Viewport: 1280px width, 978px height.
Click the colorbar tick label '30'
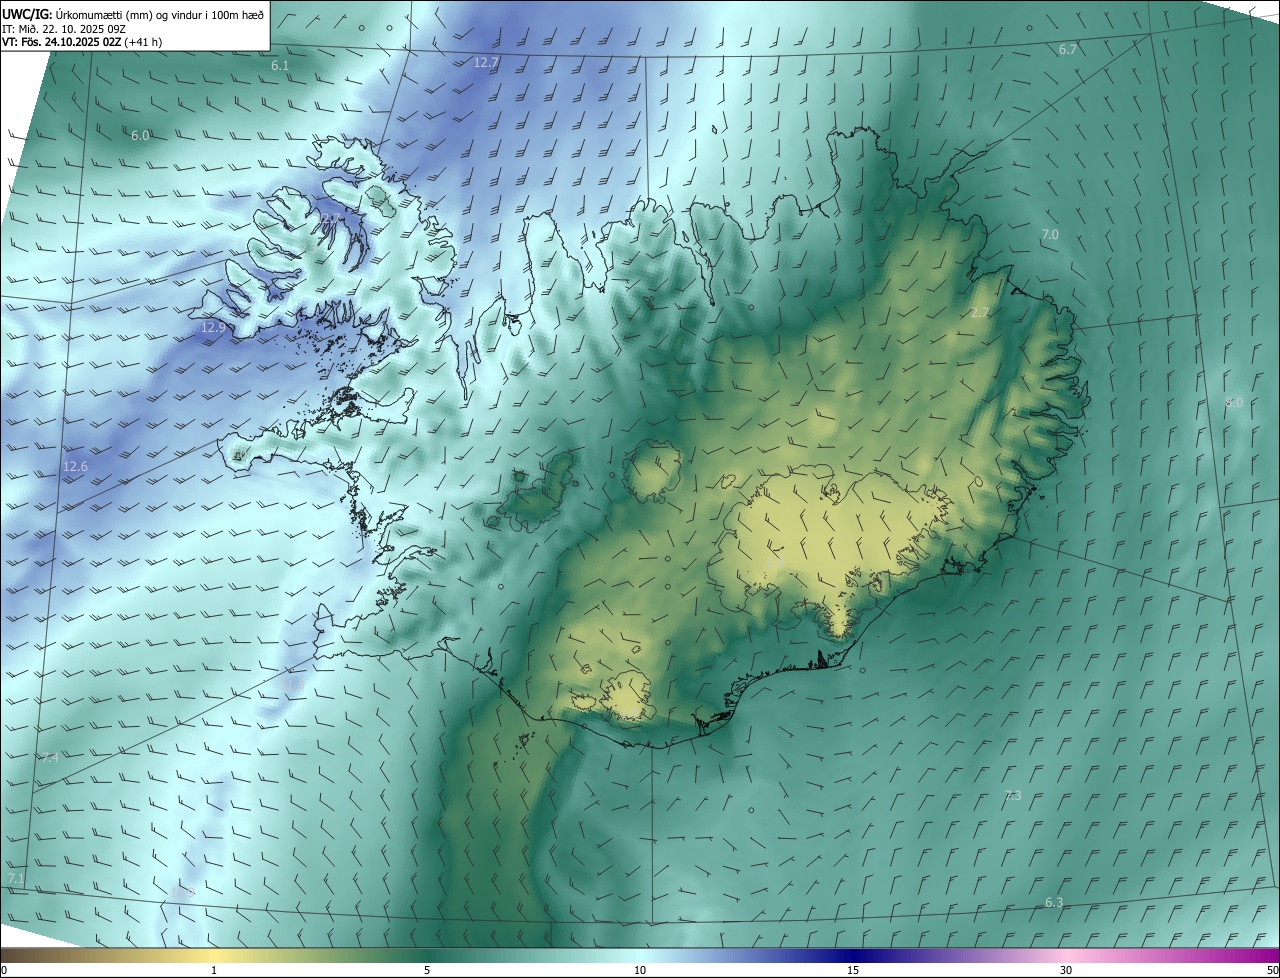[x=1066, y=970]
